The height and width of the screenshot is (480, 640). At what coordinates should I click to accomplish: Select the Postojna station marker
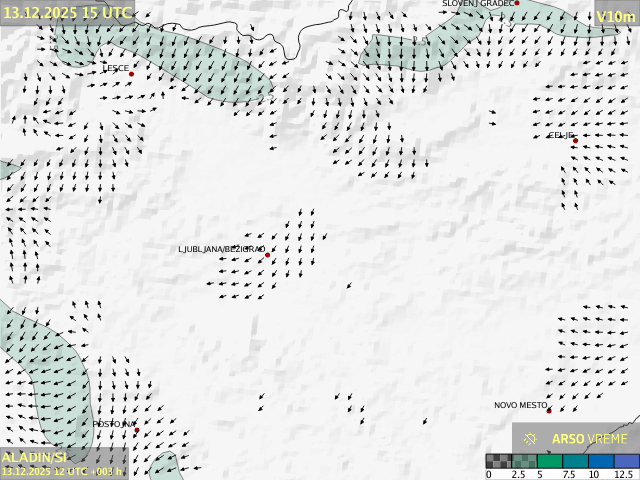pyautogui.click(x=137, y=430)
